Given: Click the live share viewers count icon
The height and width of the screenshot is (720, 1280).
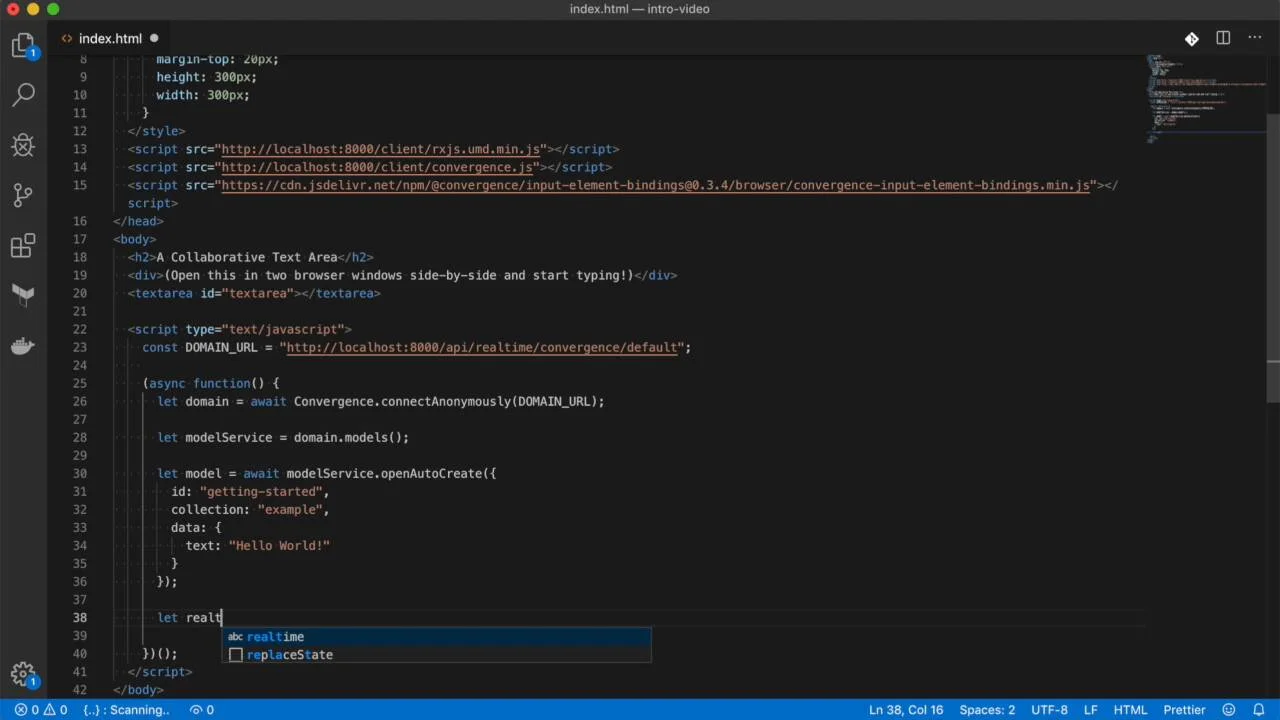Looking at the screenshot, I should tap(202, 710).
